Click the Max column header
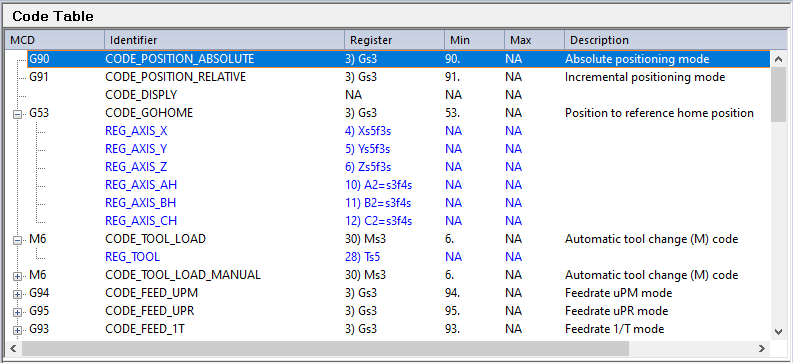Screen dimensions: 793x363 534,40
